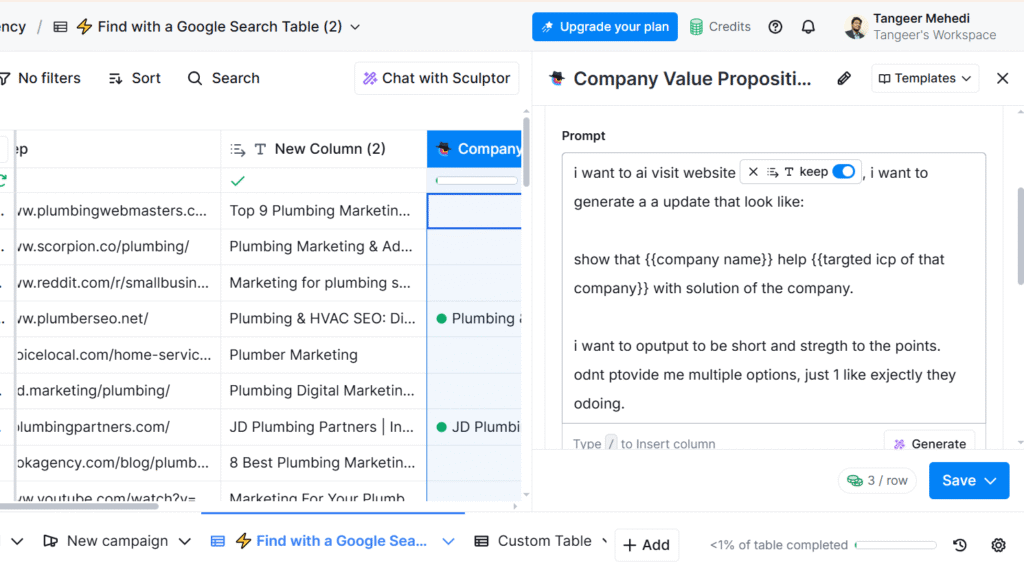
Task: Click the pencil edit icon beside column title
Action: click(x=844, y=78)
